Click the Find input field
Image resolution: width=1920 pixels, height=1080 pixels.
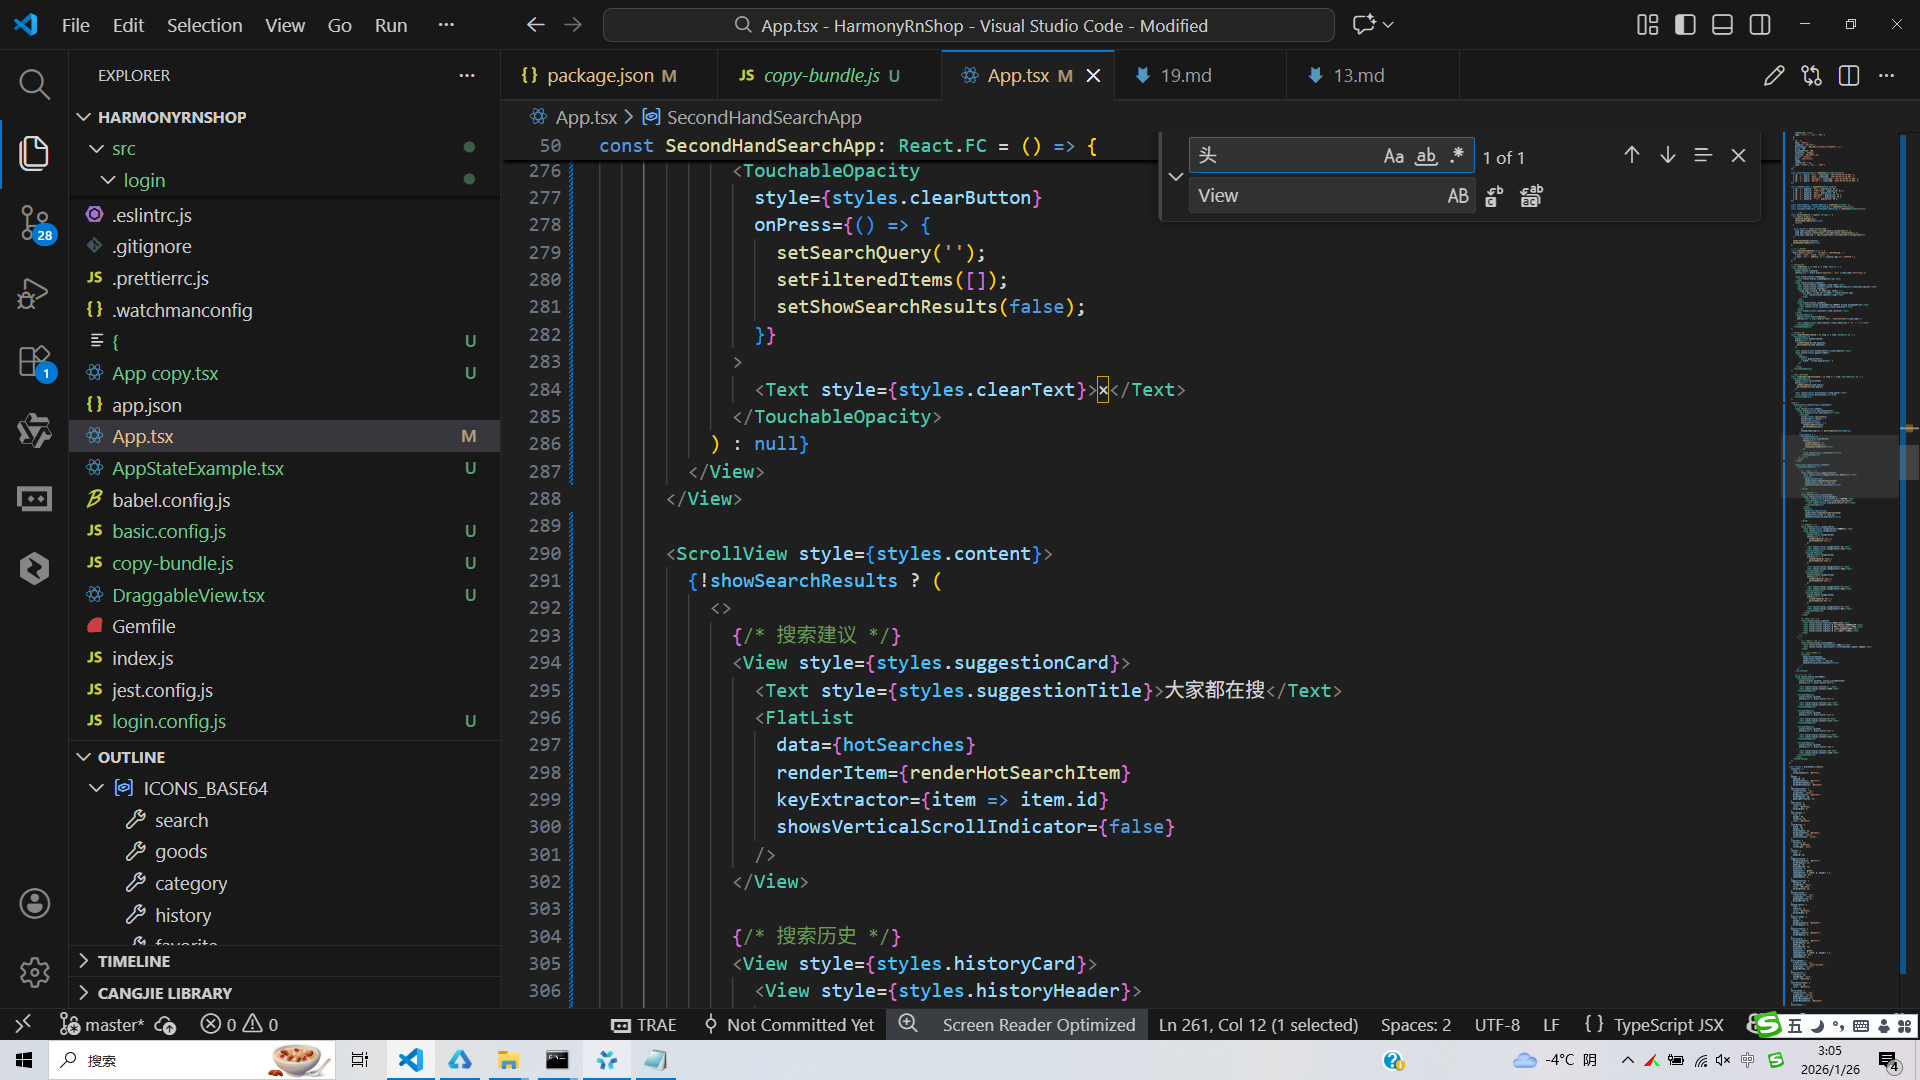(1285, 156)
